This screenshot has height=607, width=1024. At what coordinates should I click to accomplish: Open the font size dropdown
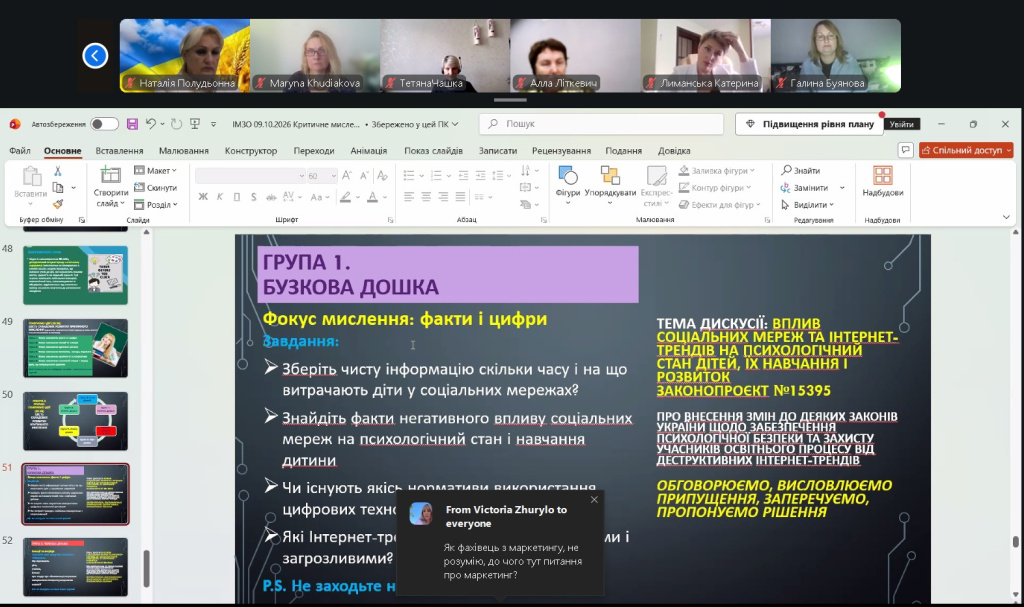click(334, 176)
